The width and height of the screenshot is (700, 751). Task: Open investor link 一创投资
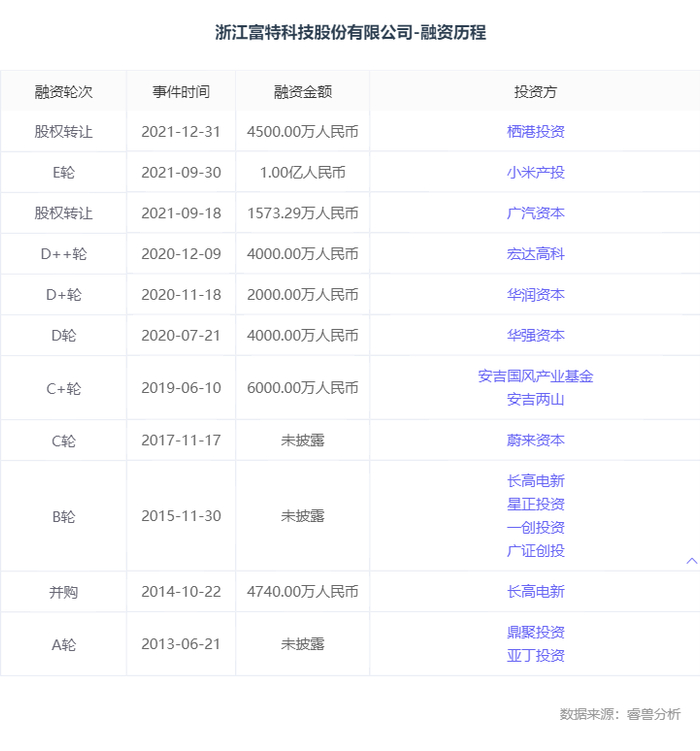[535, 528]
